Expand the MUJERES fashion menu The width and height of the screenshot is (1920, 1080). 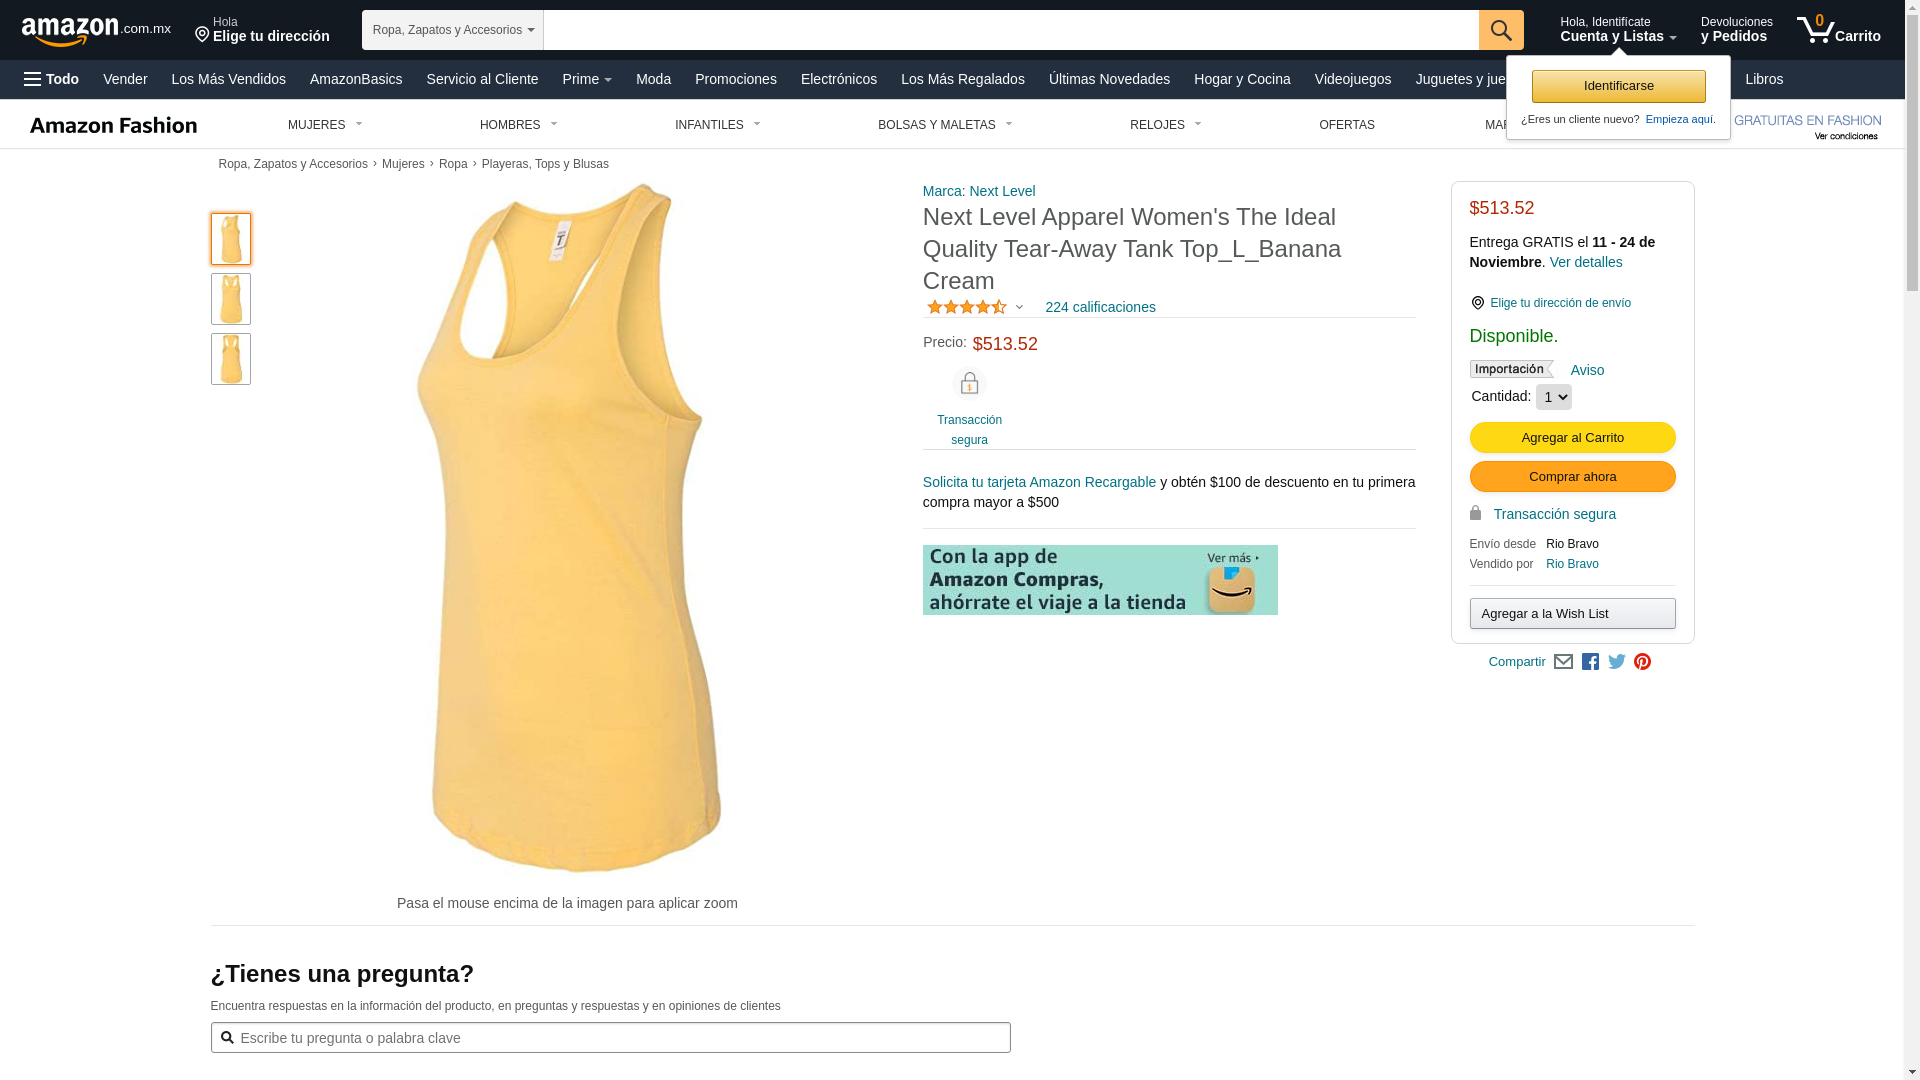325,125
